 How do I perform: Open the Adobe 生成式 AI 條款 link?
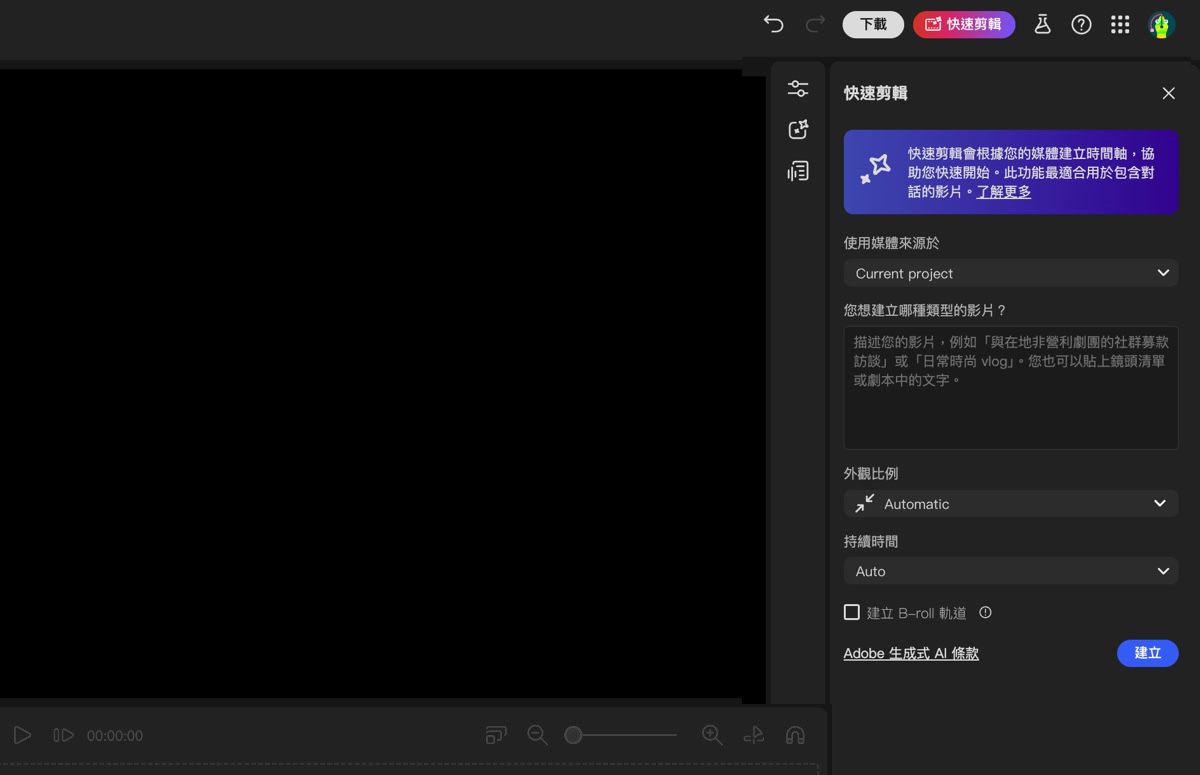pyautogui.click(x=910, y=653)
